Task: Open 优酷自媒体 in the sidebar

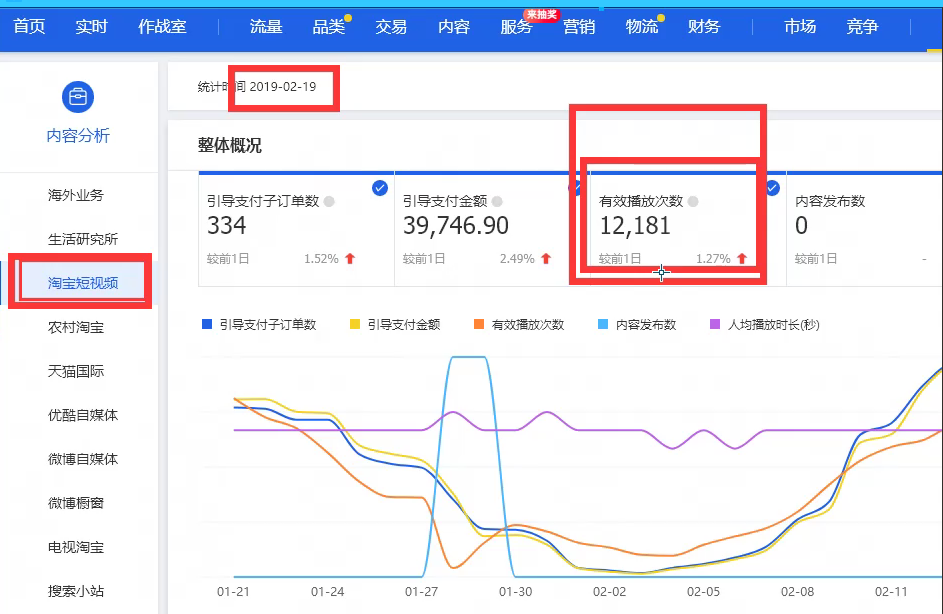Action: click(83, 415)
